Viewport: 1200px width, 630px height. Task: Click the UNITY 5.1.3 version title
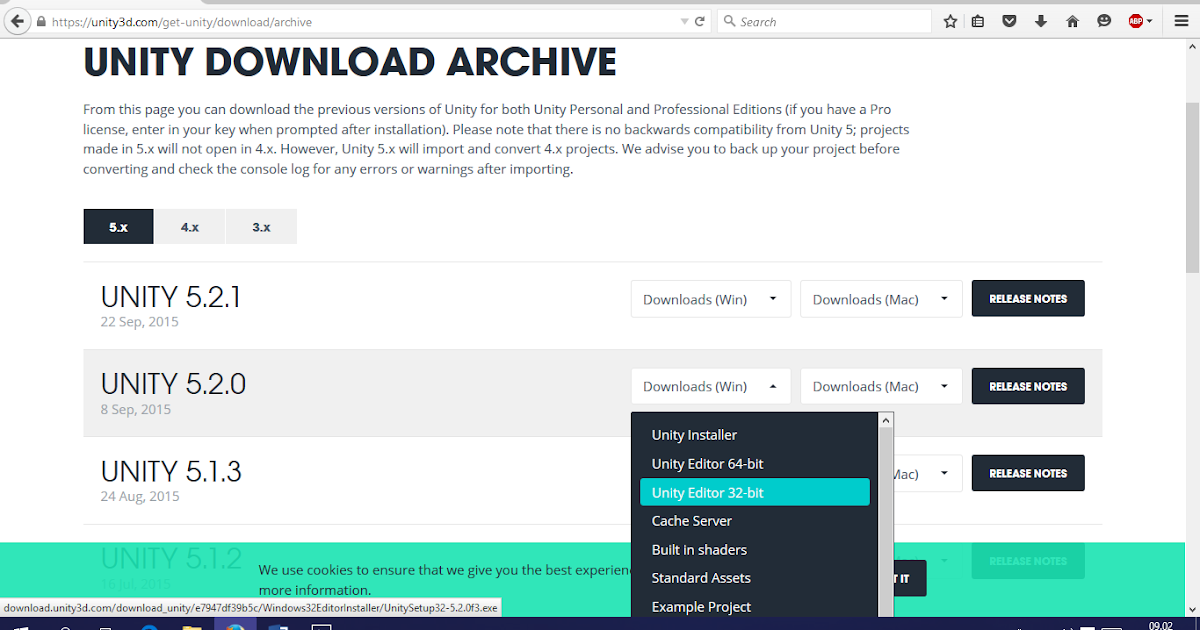tap(171, 471)
